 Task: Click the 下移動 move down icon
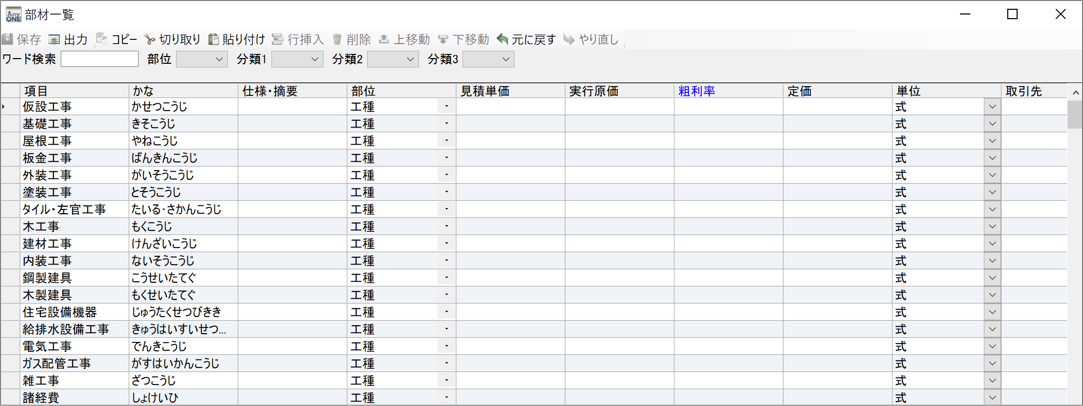click(x=443, y=39)
